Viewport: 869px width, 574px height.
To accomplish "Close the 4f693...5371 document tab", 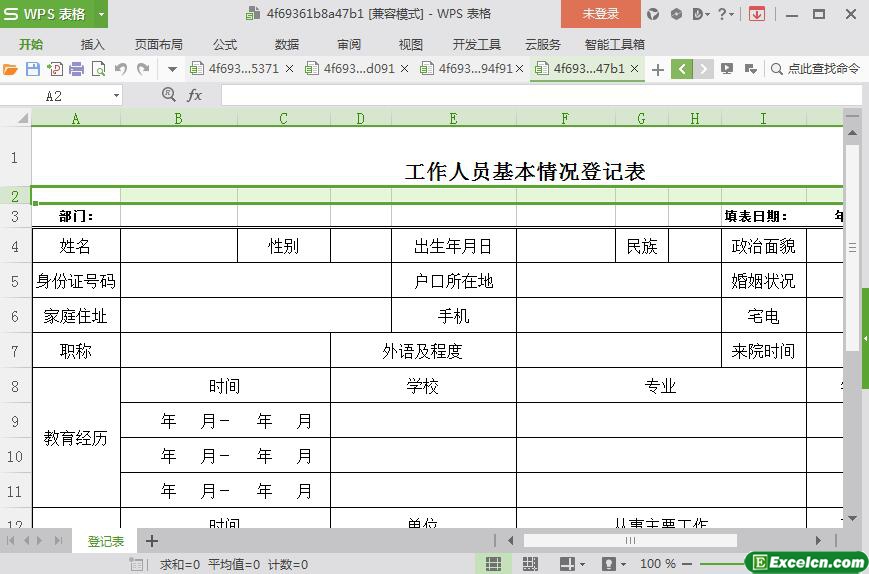I will [289, 69].
